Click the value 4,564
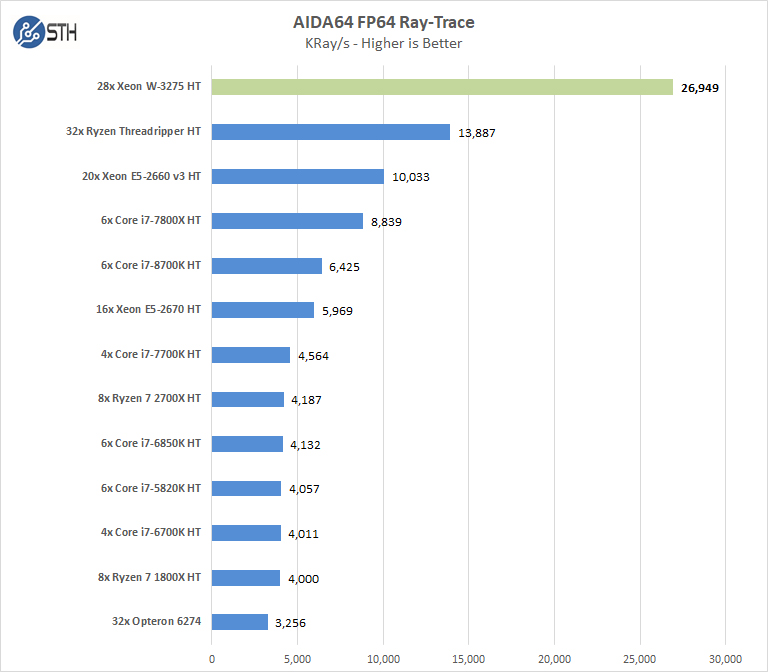This screenshot has height=672, width=768. 313,357
